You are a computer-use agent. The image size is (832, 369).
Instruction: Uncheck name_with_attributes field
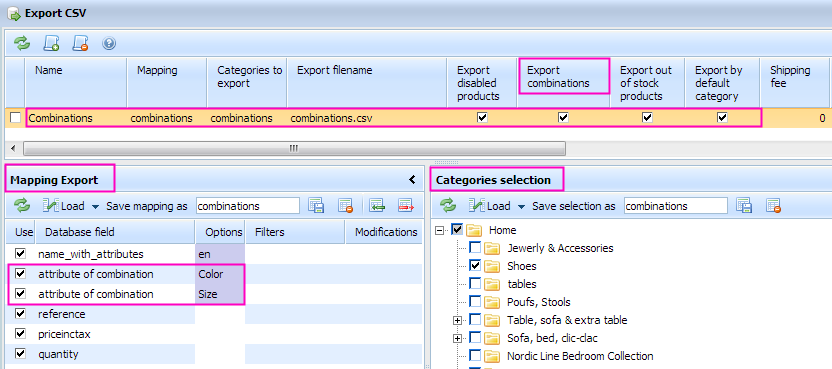[20, 253]
